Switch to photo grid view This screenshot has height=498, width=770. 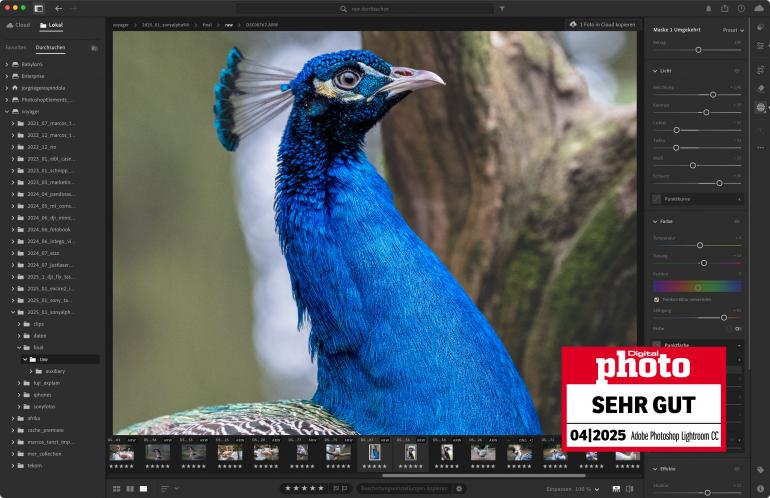117,489
